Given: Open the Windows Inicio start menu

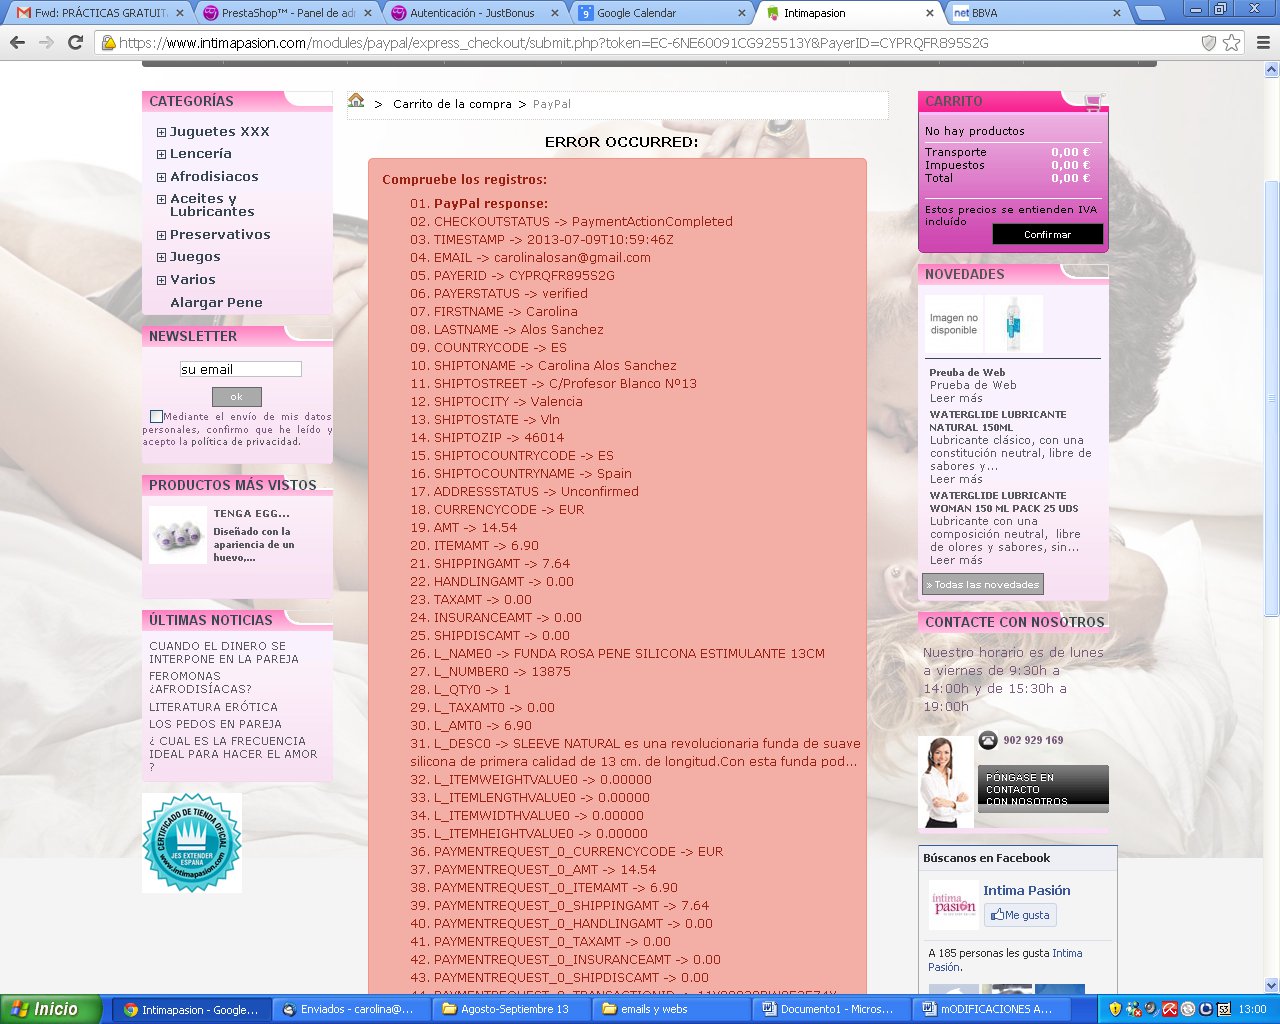Looking at the screenshot, I should tap(51, 1009).
